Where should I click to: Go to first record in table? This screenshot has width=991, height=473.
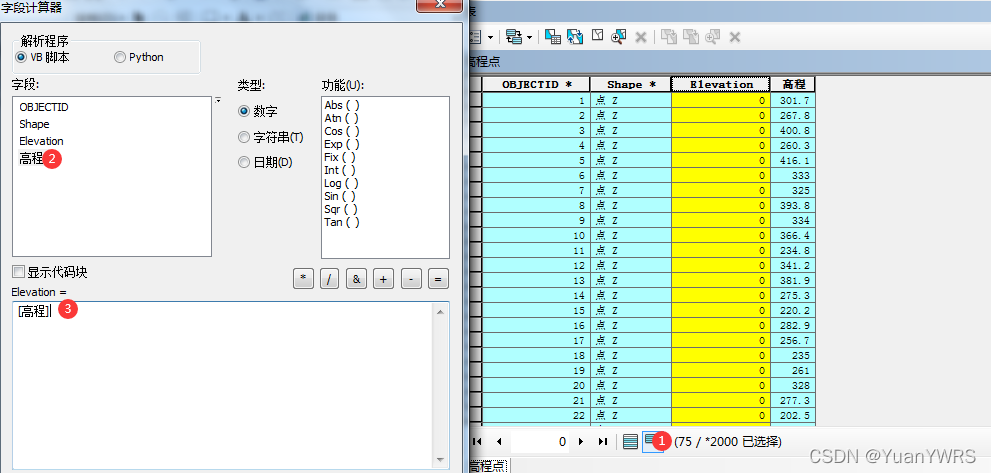477,441
